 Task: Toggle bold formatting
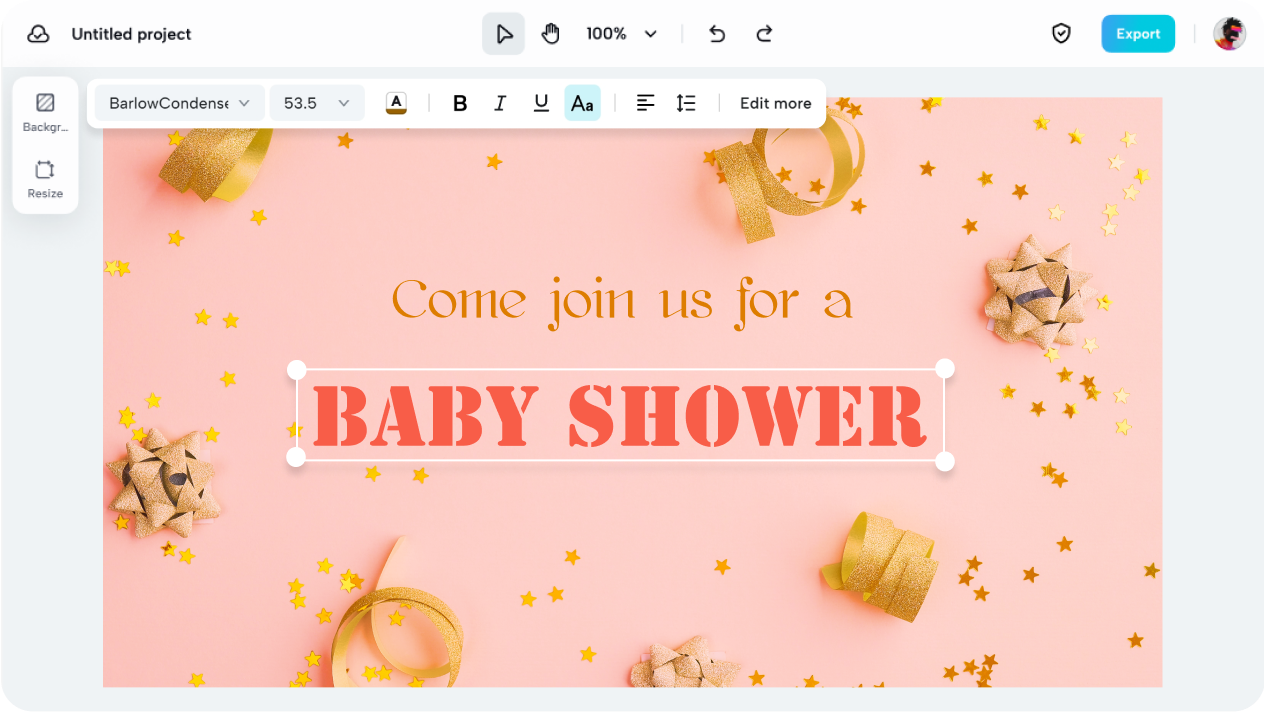click(460, 103)
